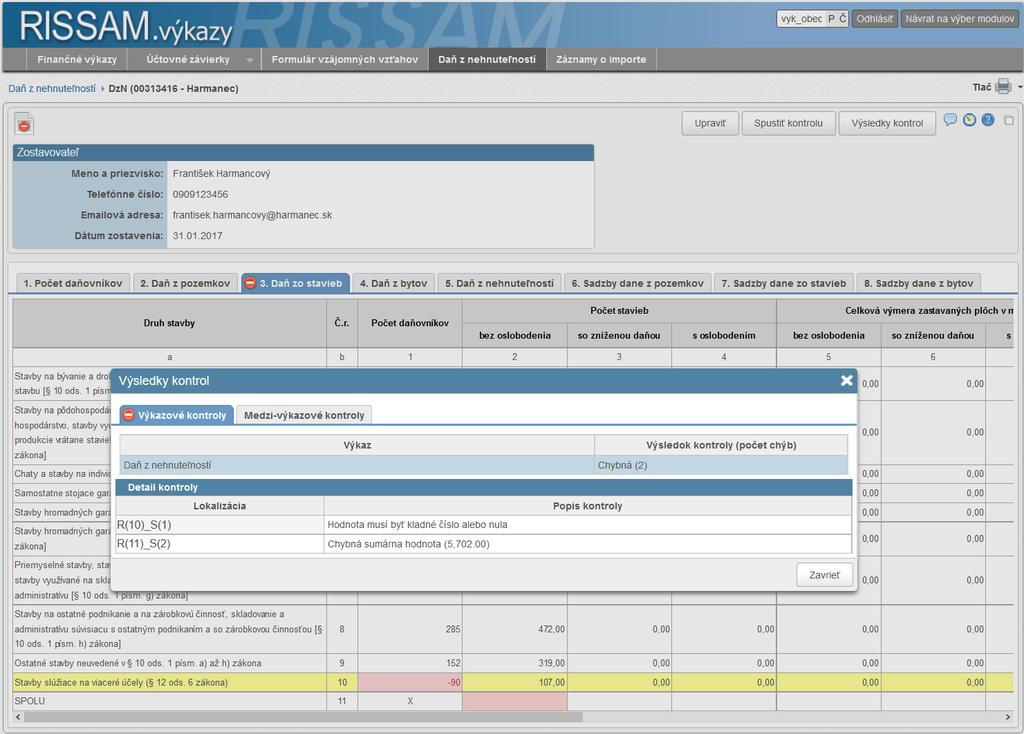Click the phone number 0909123456
1024x734 pixels.
coord(200,194)
